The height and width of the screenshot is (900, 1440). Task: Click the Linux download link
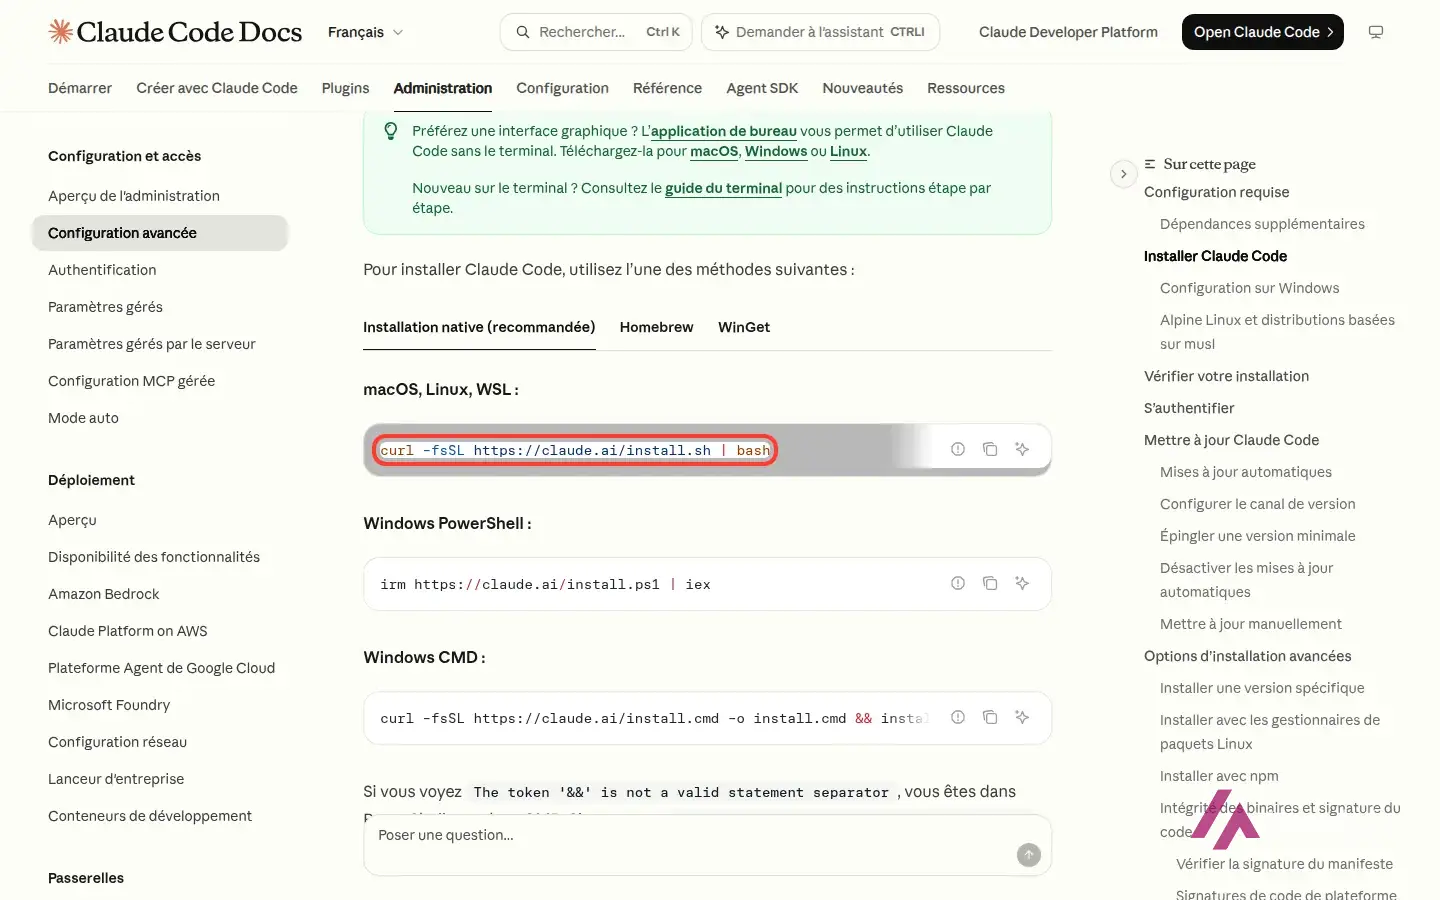point(848,151)
